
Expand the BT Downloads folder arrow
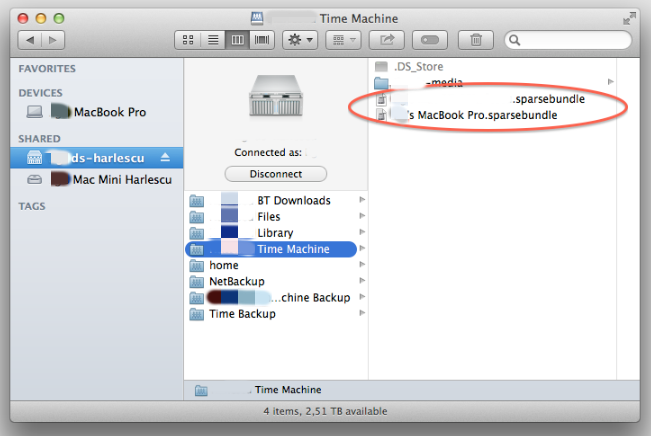[362, 200]
